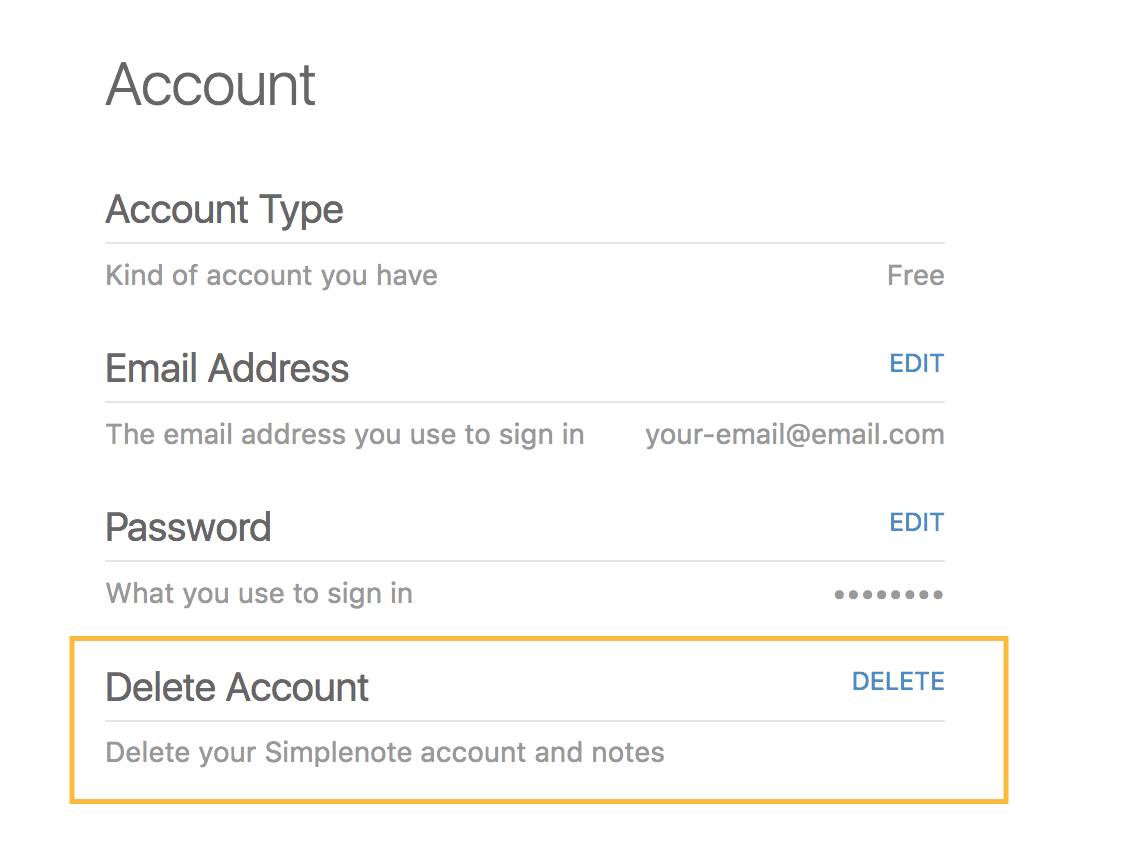Select the Free account type value
The image size is (1123, 852).
[915, 275]
